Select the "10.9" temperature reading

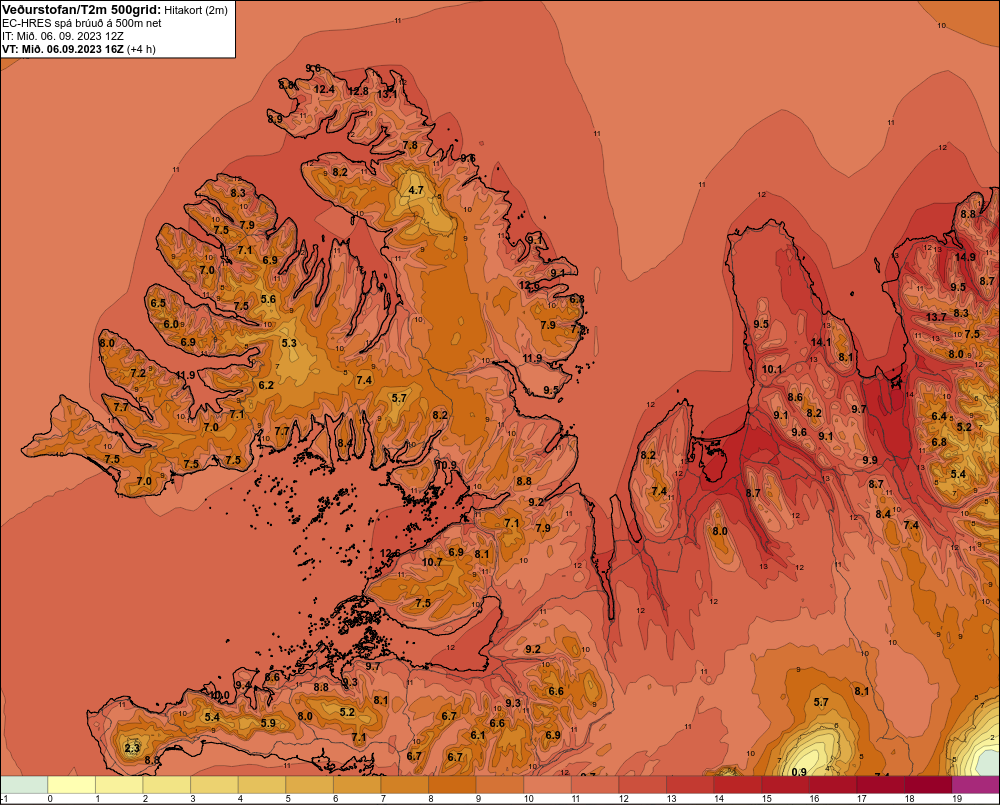[446, 465]
